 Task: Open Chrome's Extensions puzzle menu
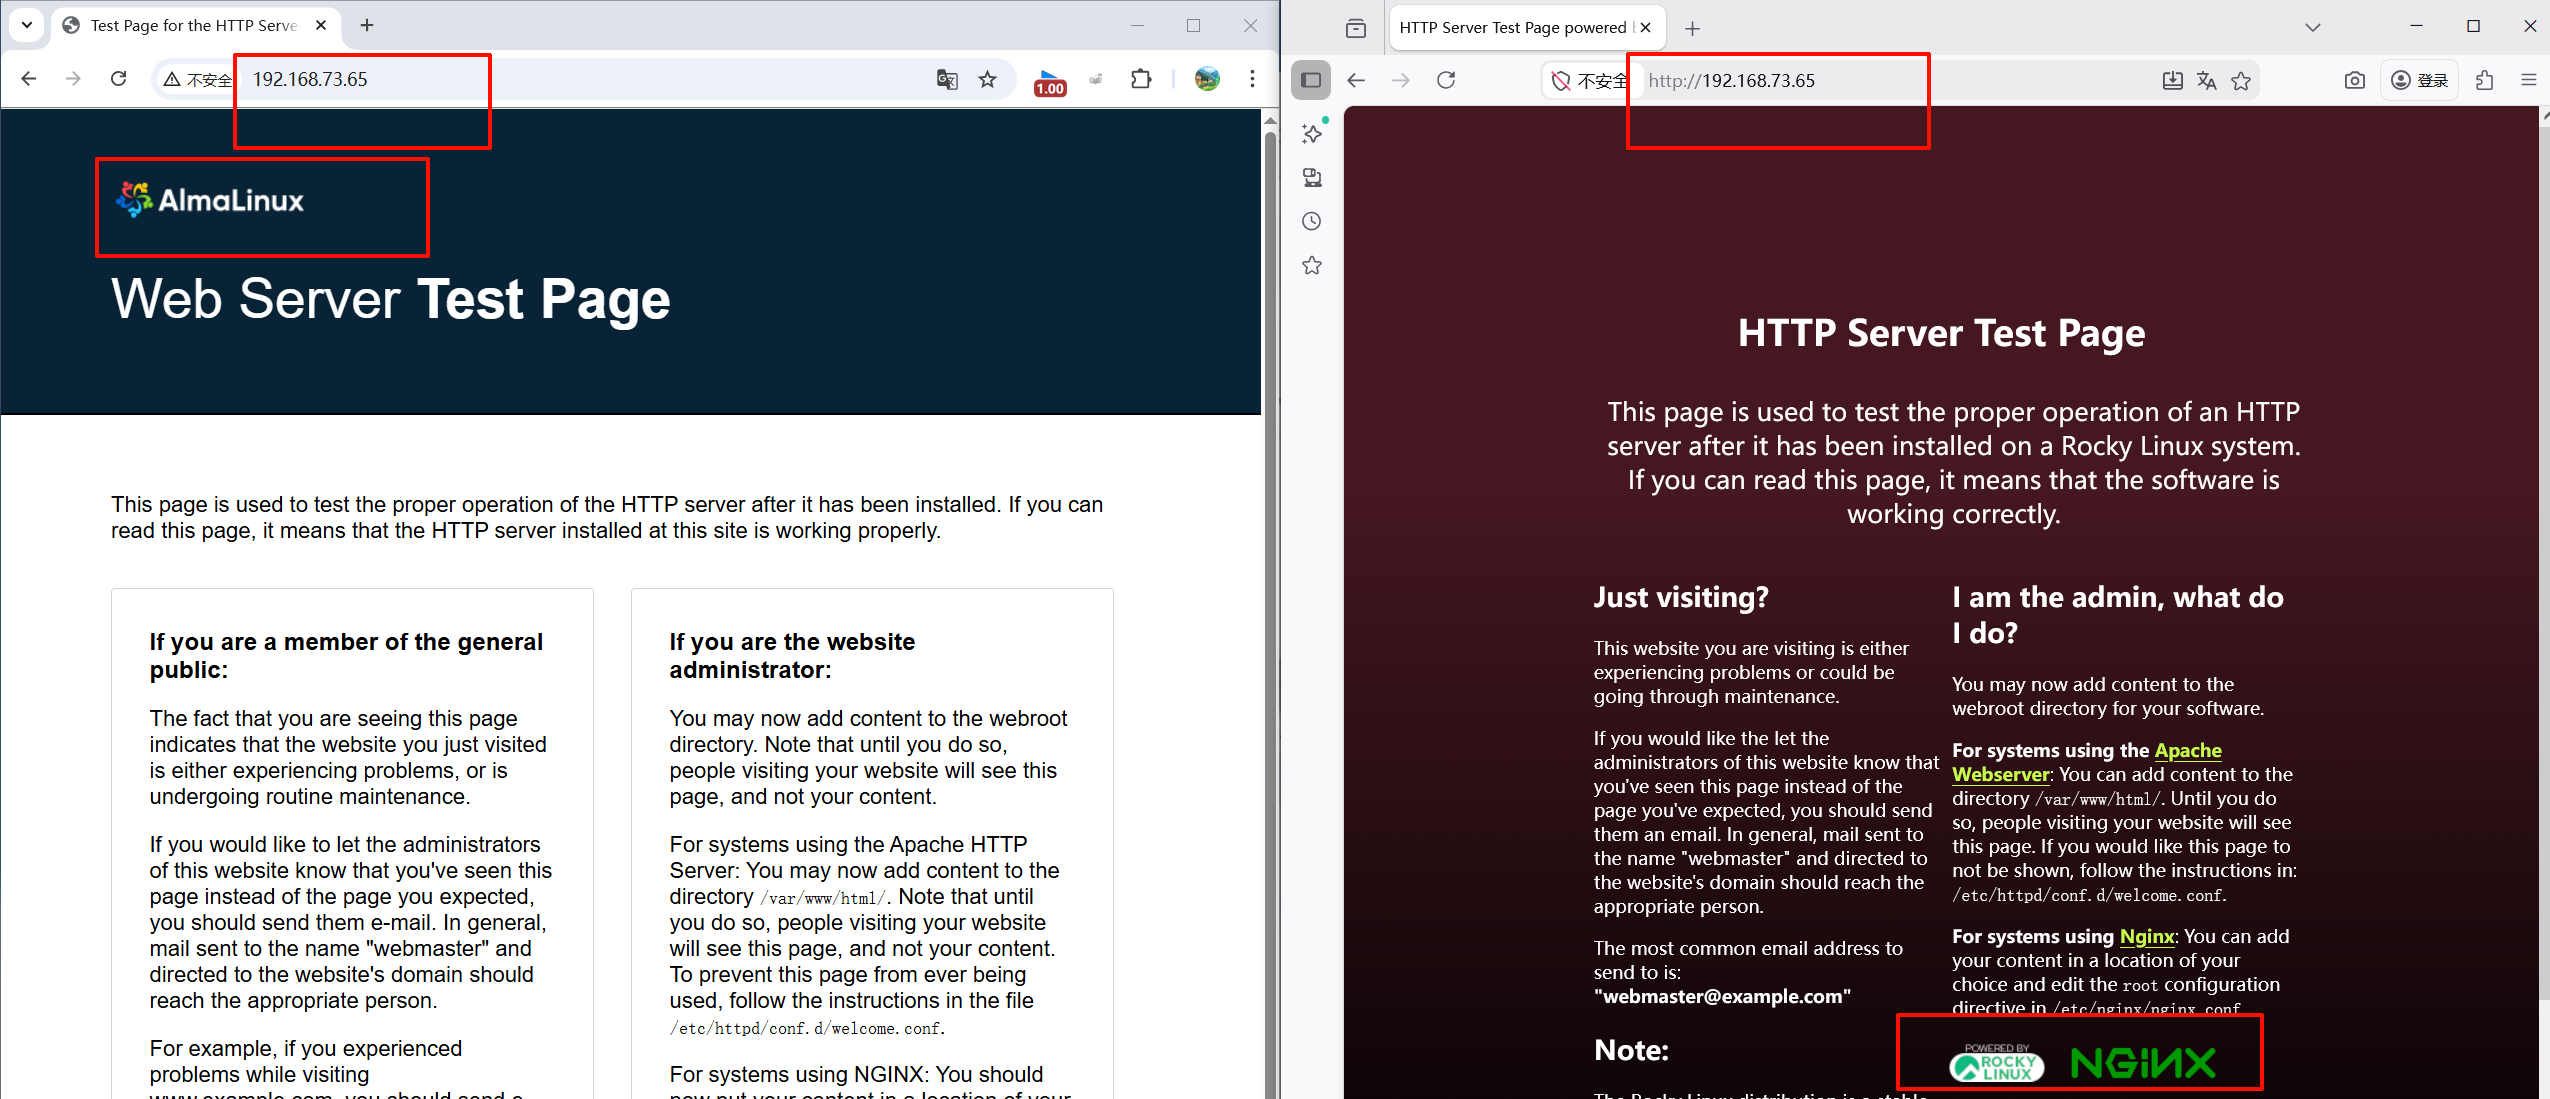(1141, 79)
